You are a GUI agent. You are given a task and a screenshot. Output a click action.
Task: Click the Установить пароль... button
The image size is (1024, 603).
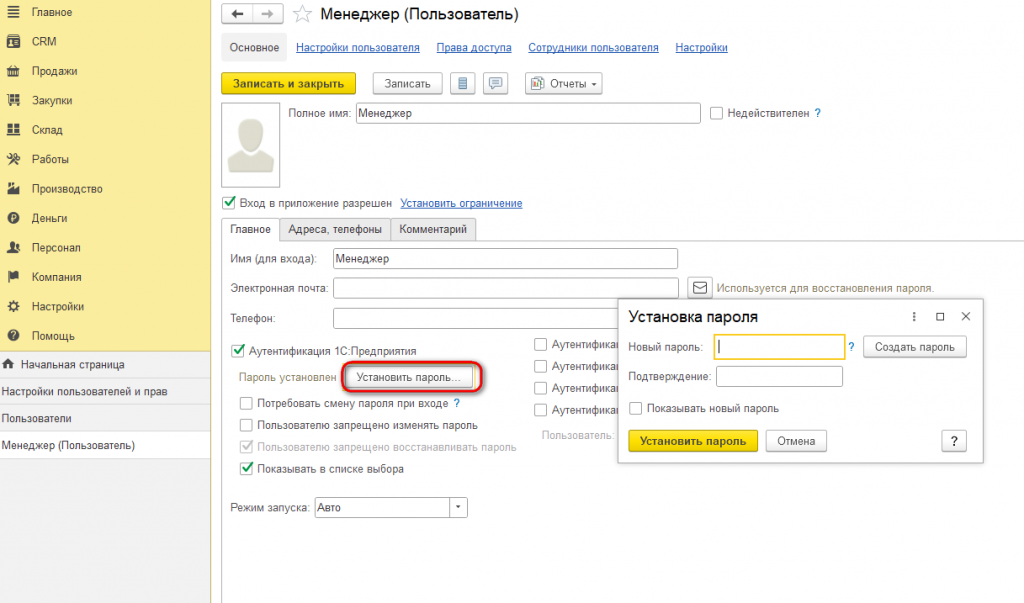point(408,377)
